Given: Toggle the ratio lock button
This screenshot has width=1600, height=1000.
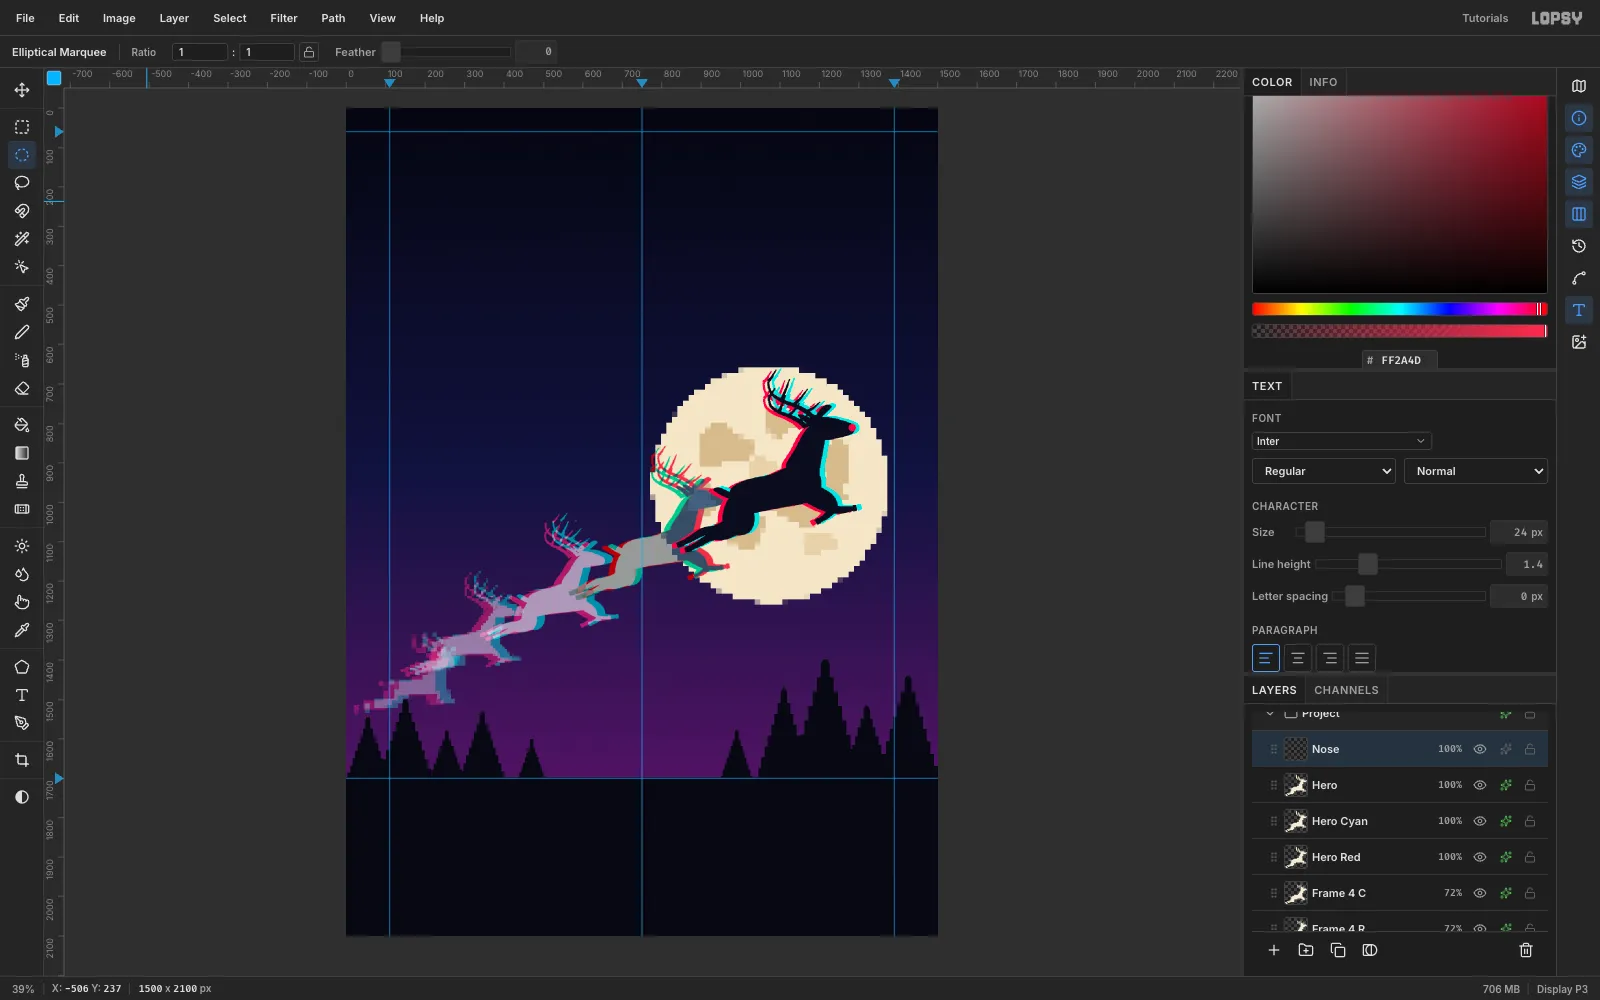Looking at the screenshot, I should (310, 52).
